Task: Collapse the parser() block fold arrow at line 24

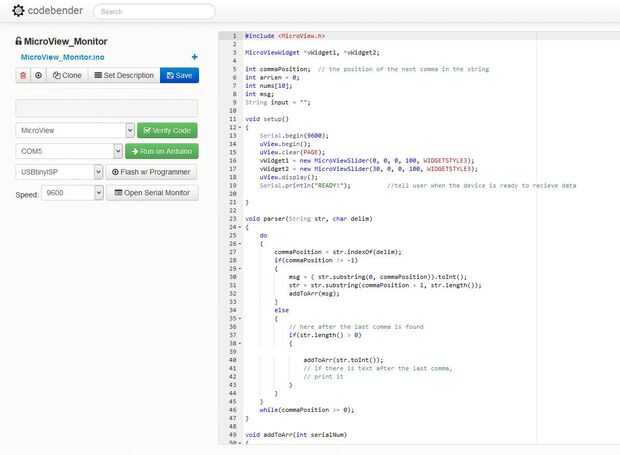Action: point(240,227)
